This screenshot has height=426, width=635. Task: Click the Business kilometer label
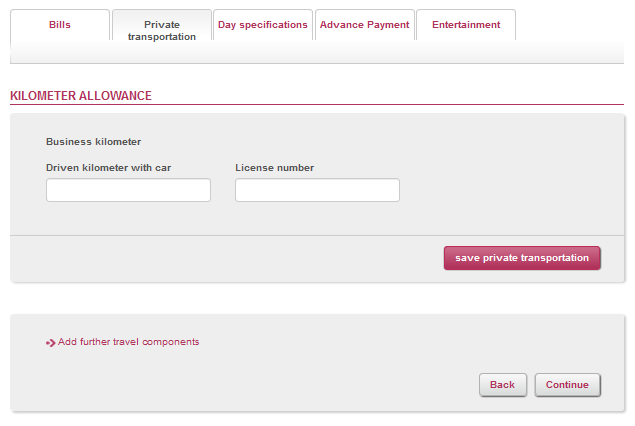(x=94, y=142)
